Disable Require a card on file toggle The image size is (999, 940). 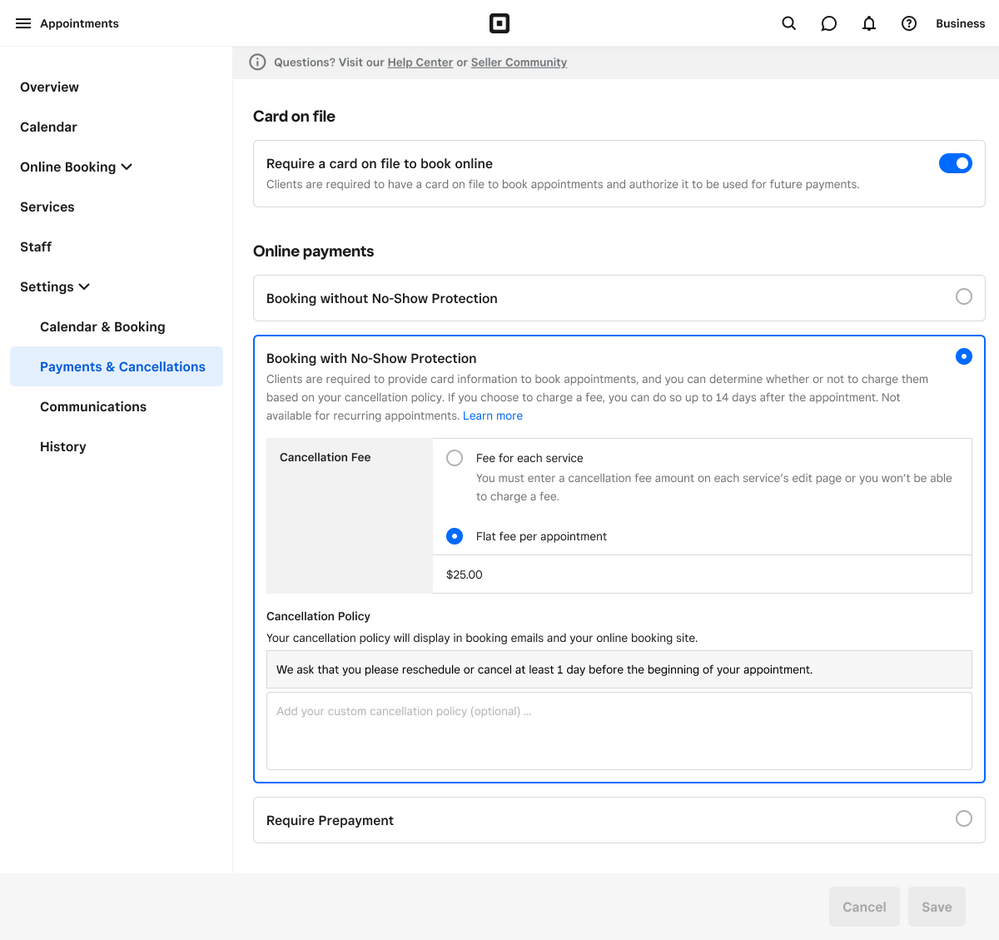pyautogui.click(x=955, y=163)
